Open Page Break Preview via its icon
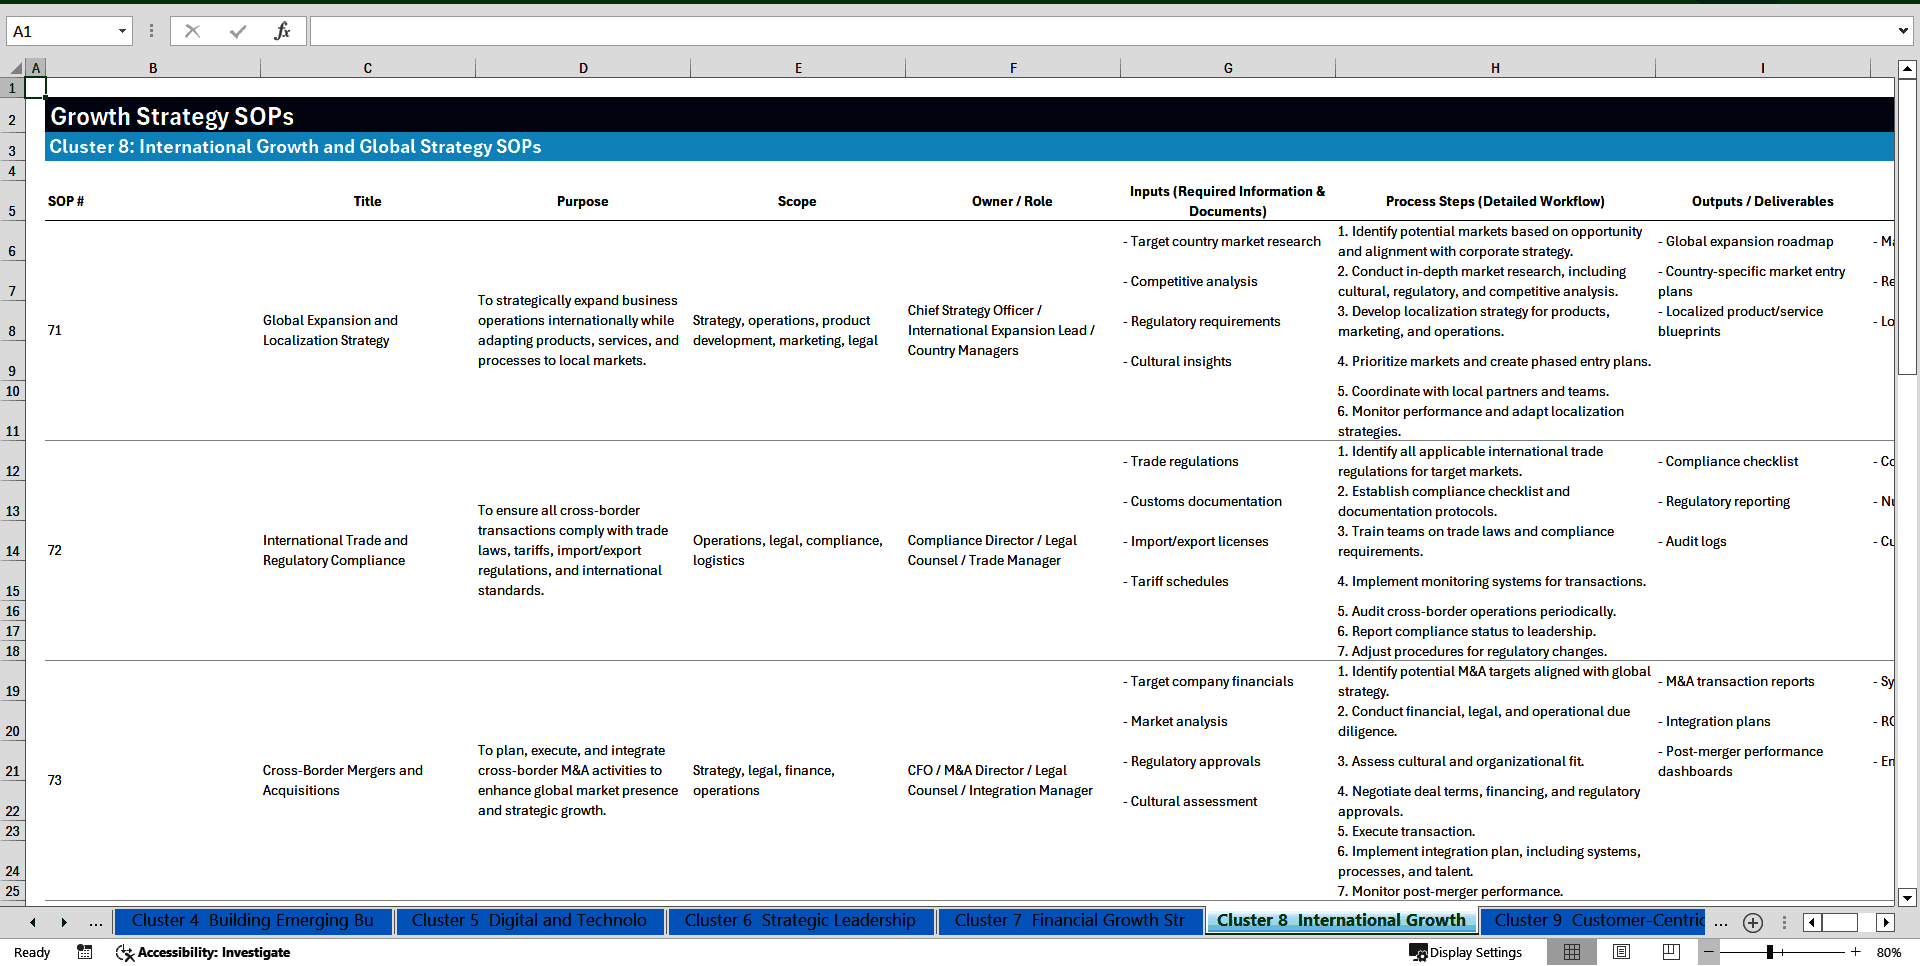The height and width of the screenshot is (966, 1920). tap(1669, 952)
